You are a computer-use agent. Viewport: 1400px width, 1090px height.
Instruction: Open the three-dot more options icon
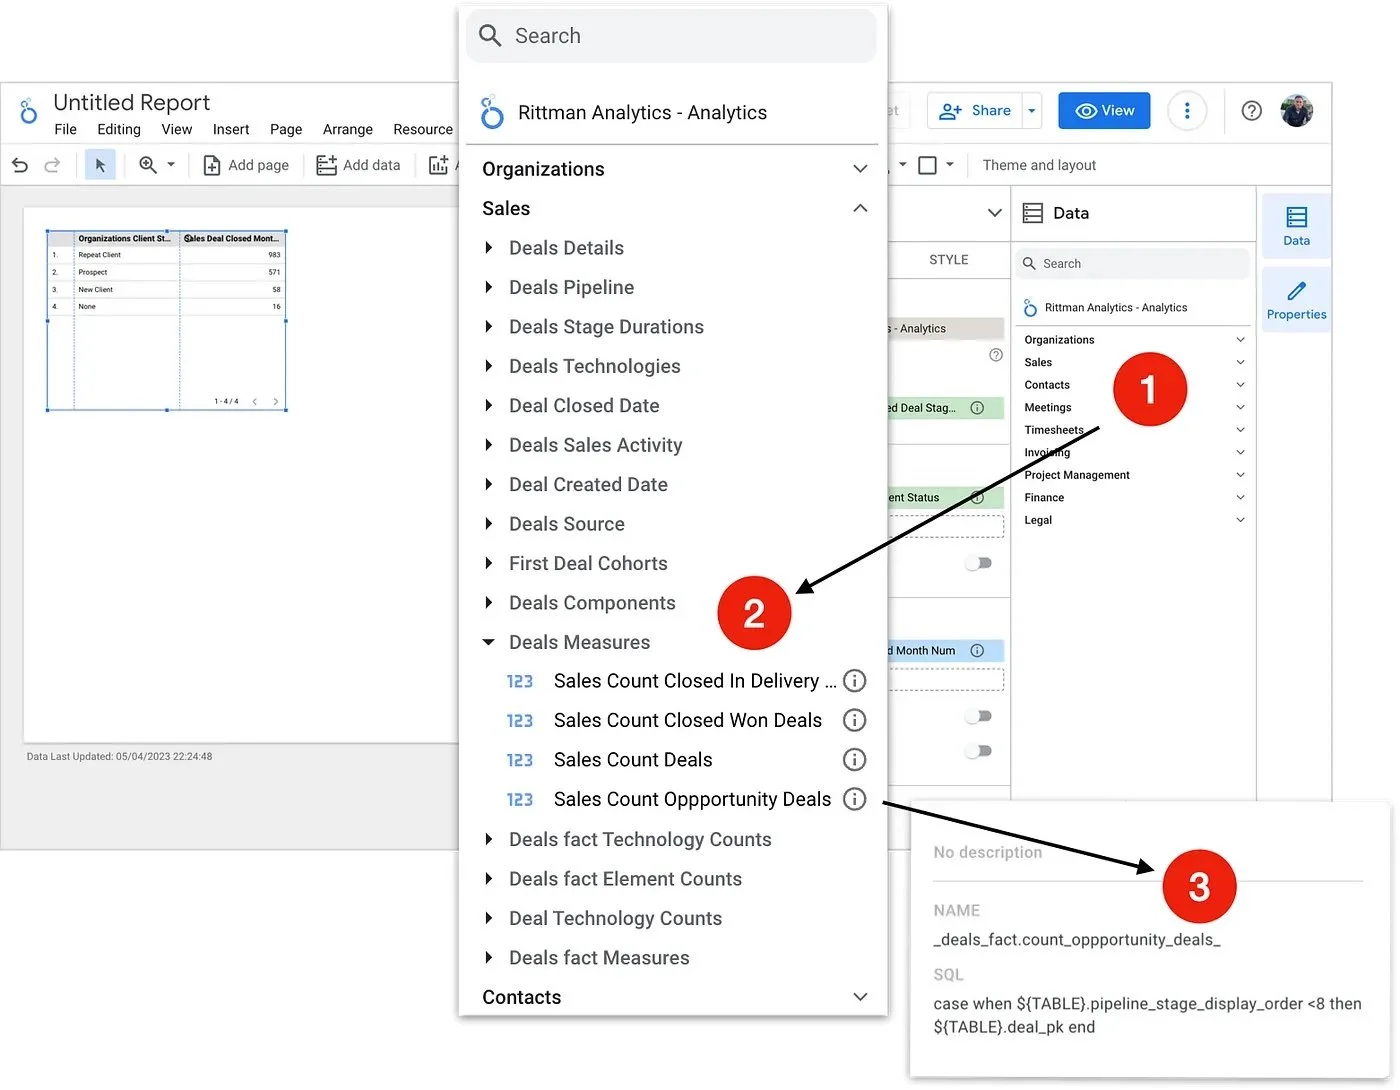pos(1187,110)
